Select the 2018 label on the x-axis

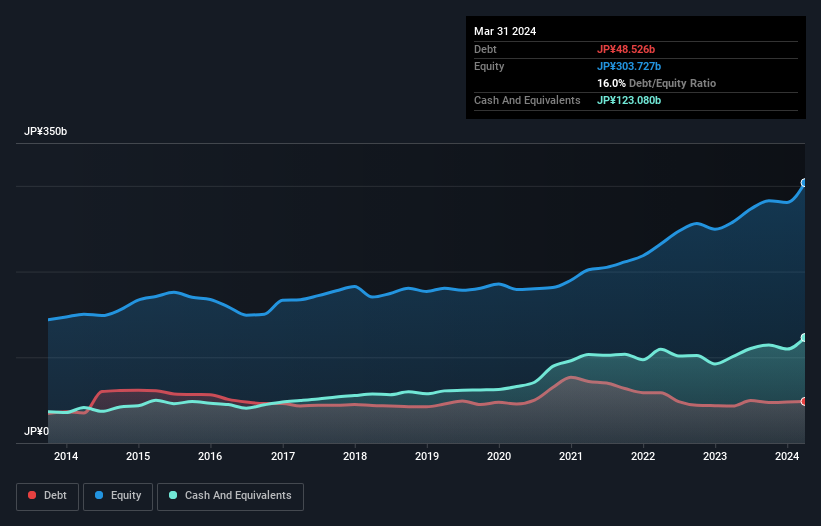pos(354,457)
